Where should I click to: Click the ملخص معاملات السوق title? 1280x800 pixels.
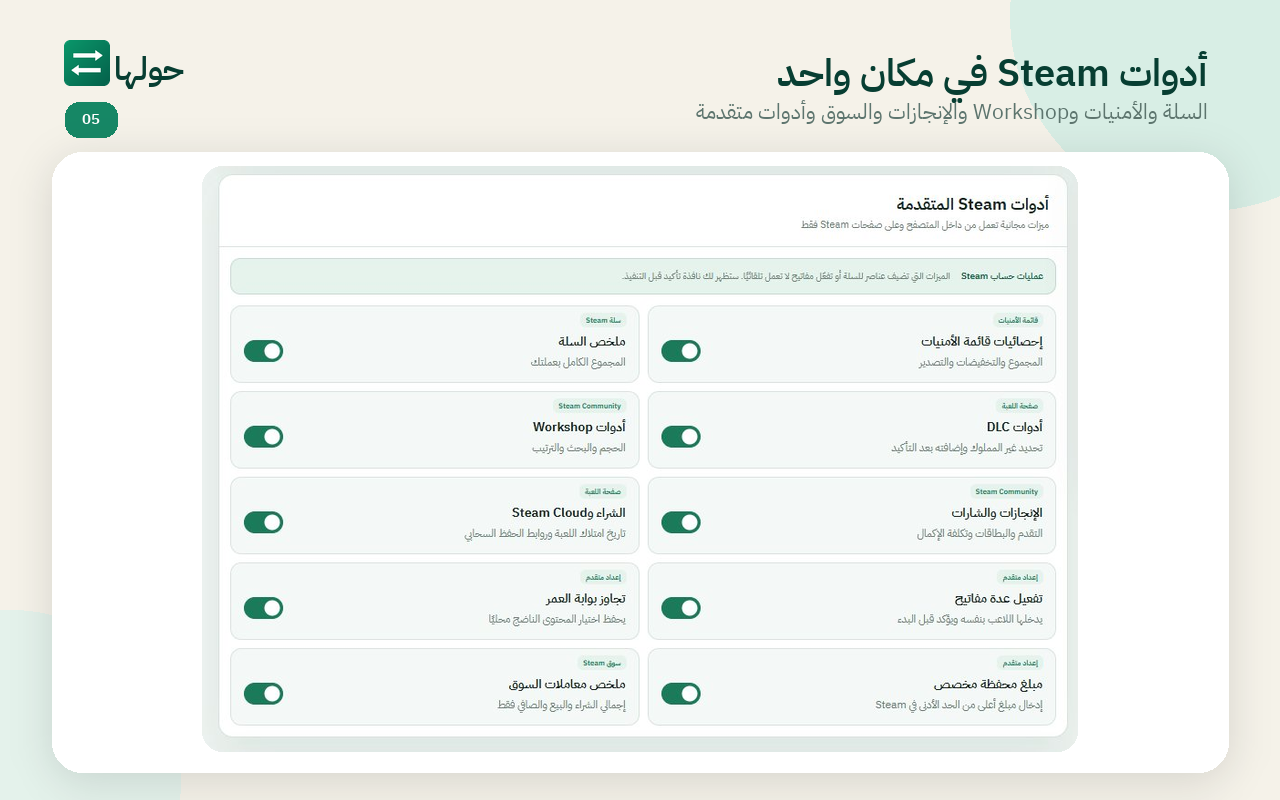567,685
